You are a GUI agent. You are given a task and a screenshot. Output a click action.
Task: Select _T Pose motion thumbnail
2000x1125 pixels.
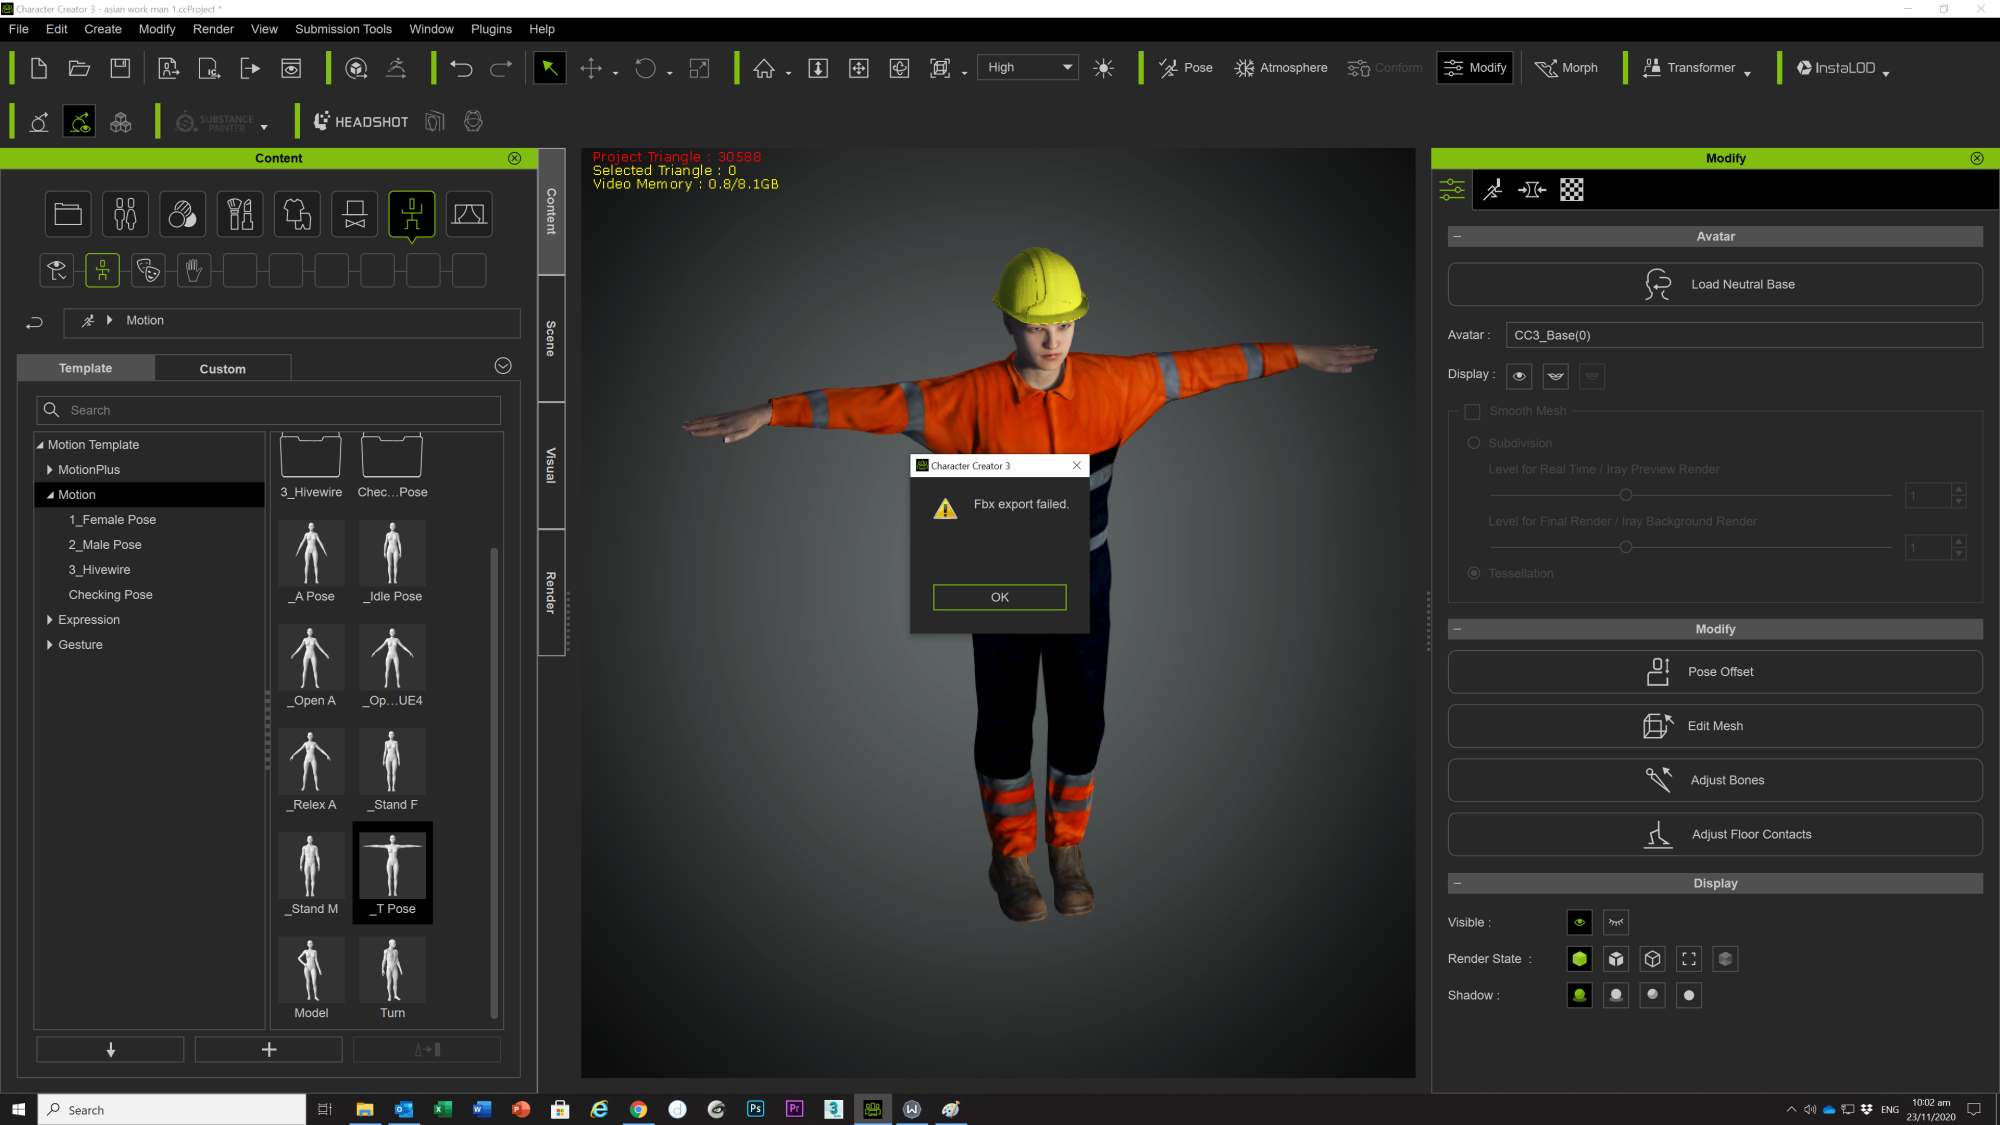[391, 874]
